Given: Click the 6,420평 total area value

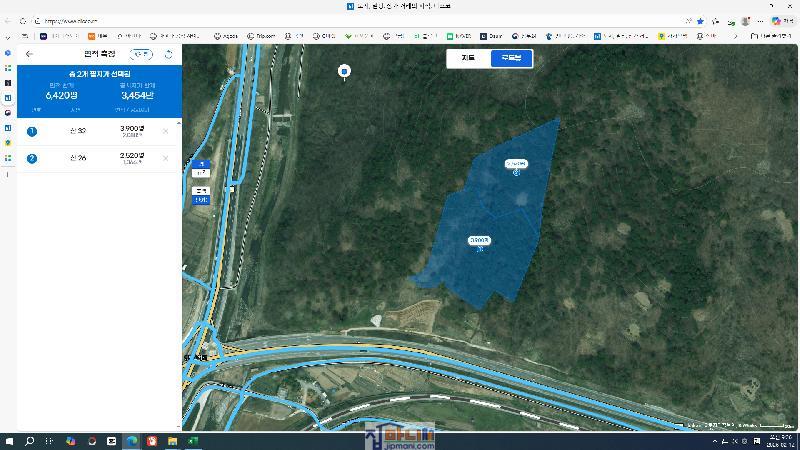Looking at the screenshot, I should tap(62, 96).
